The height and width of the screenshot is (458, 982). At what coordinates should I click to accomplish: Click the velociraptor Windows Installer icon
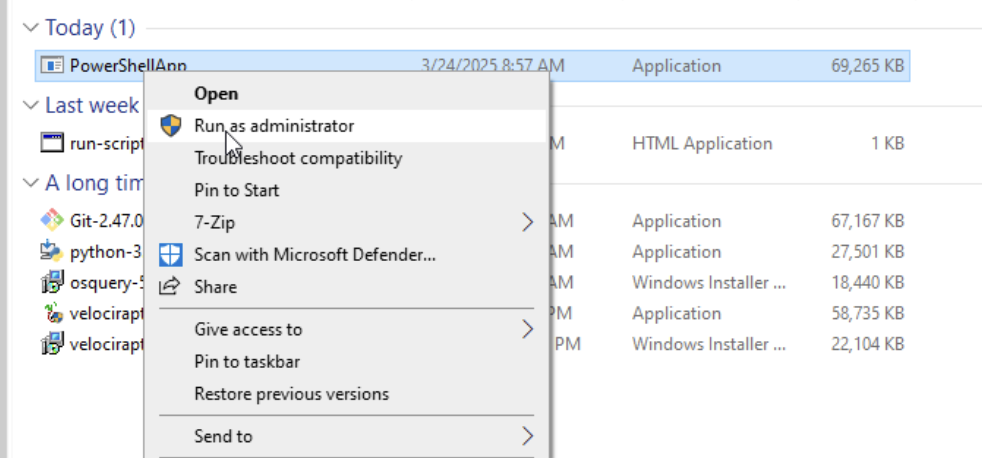pos(52,343)
